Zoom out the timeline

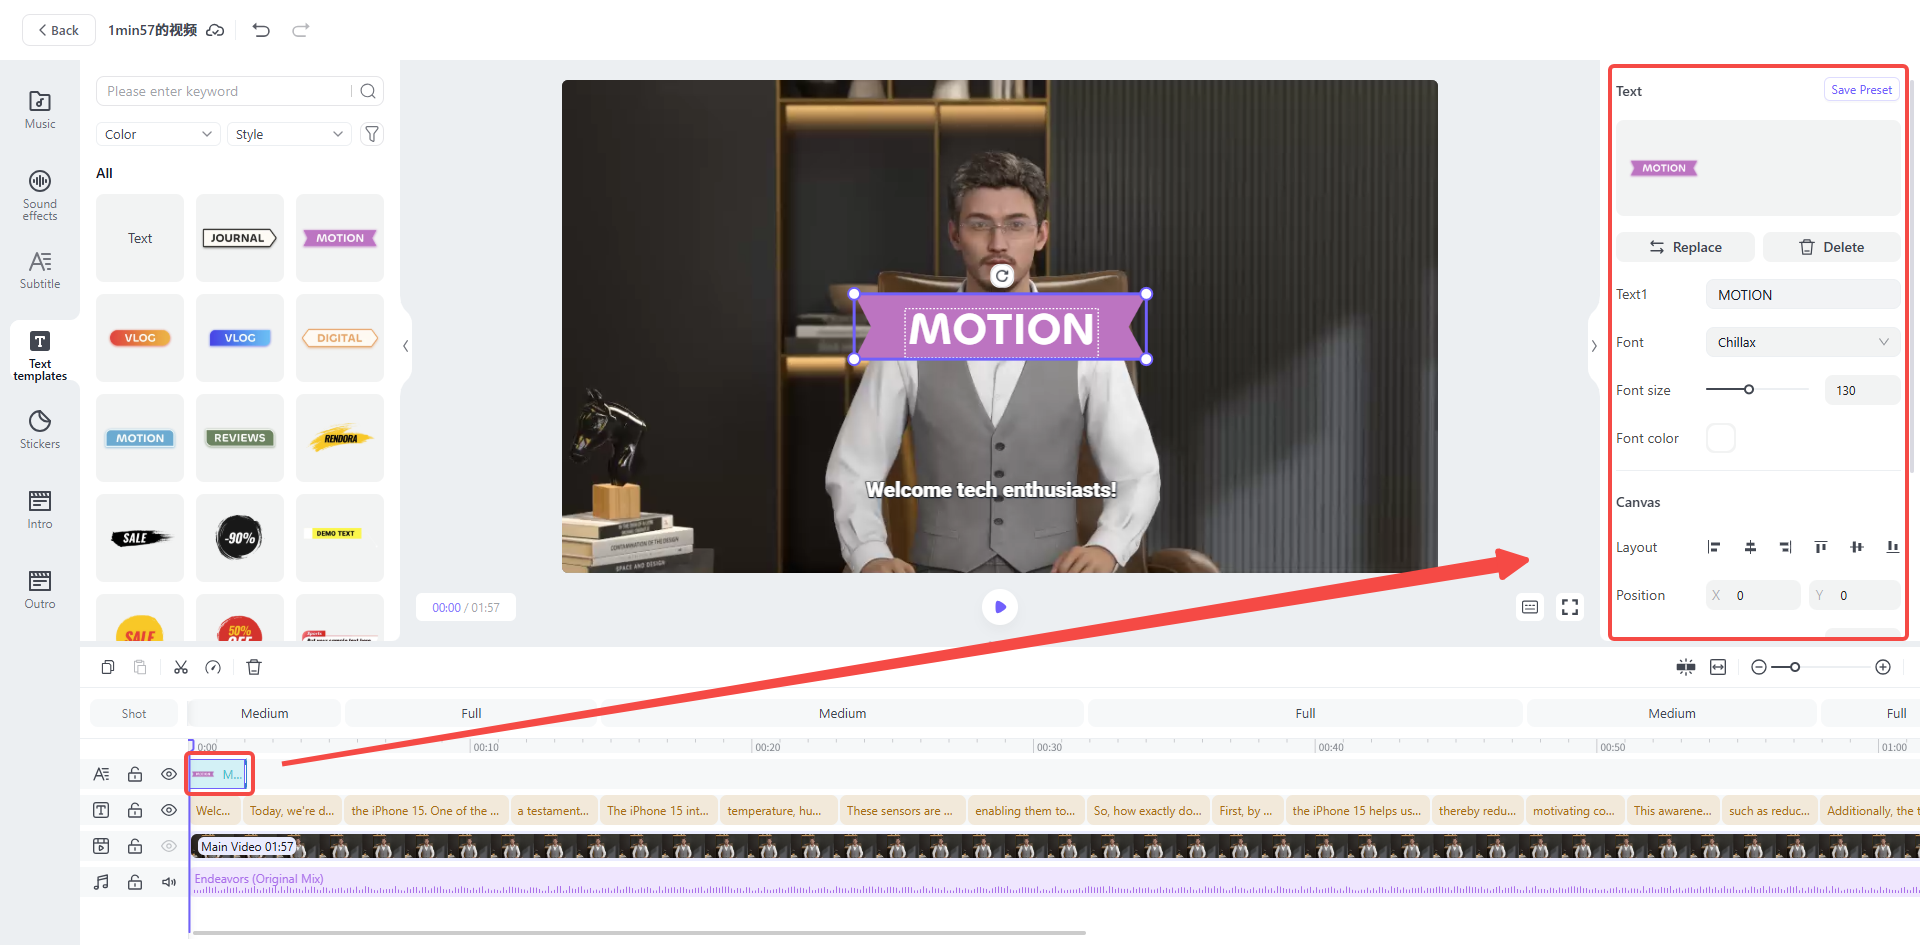click(x=1759, y=667)
